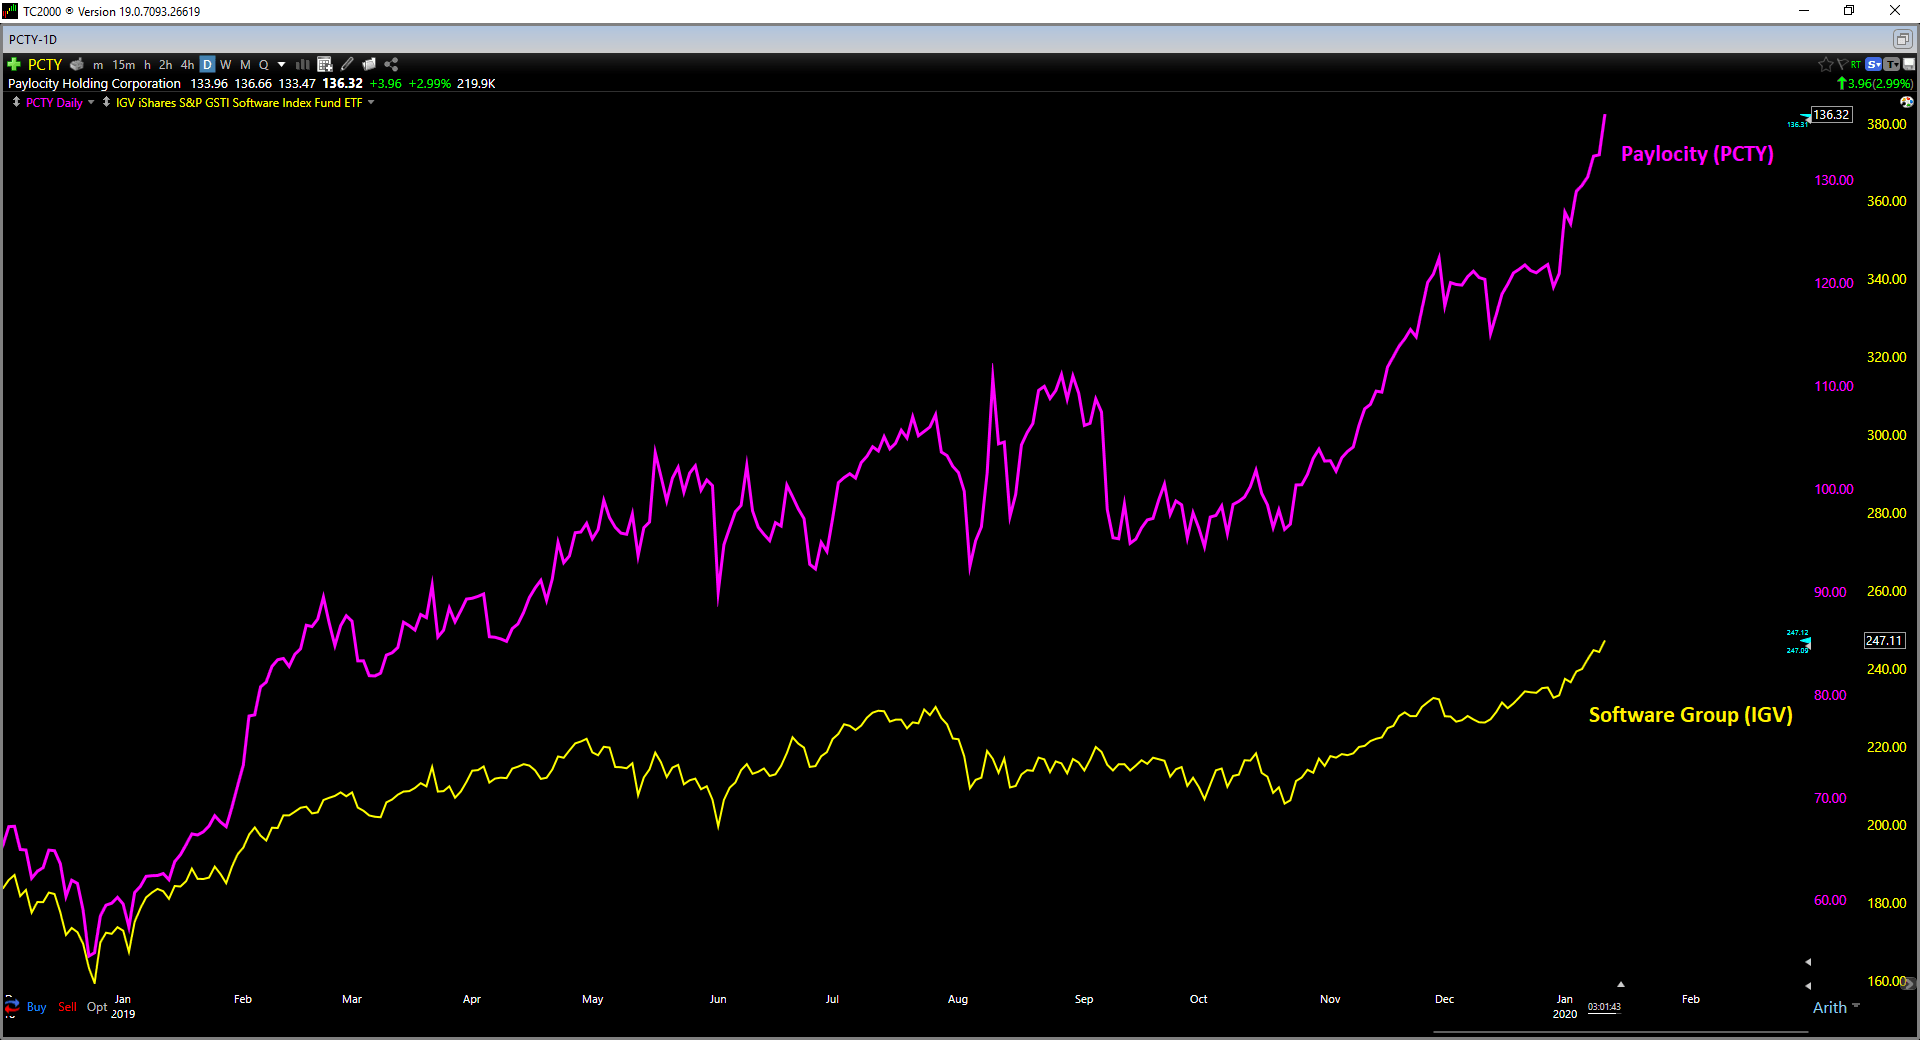Switch to the 1-minute timeframe
The image size is (1920, 1040).
click(x=98, y=65)
